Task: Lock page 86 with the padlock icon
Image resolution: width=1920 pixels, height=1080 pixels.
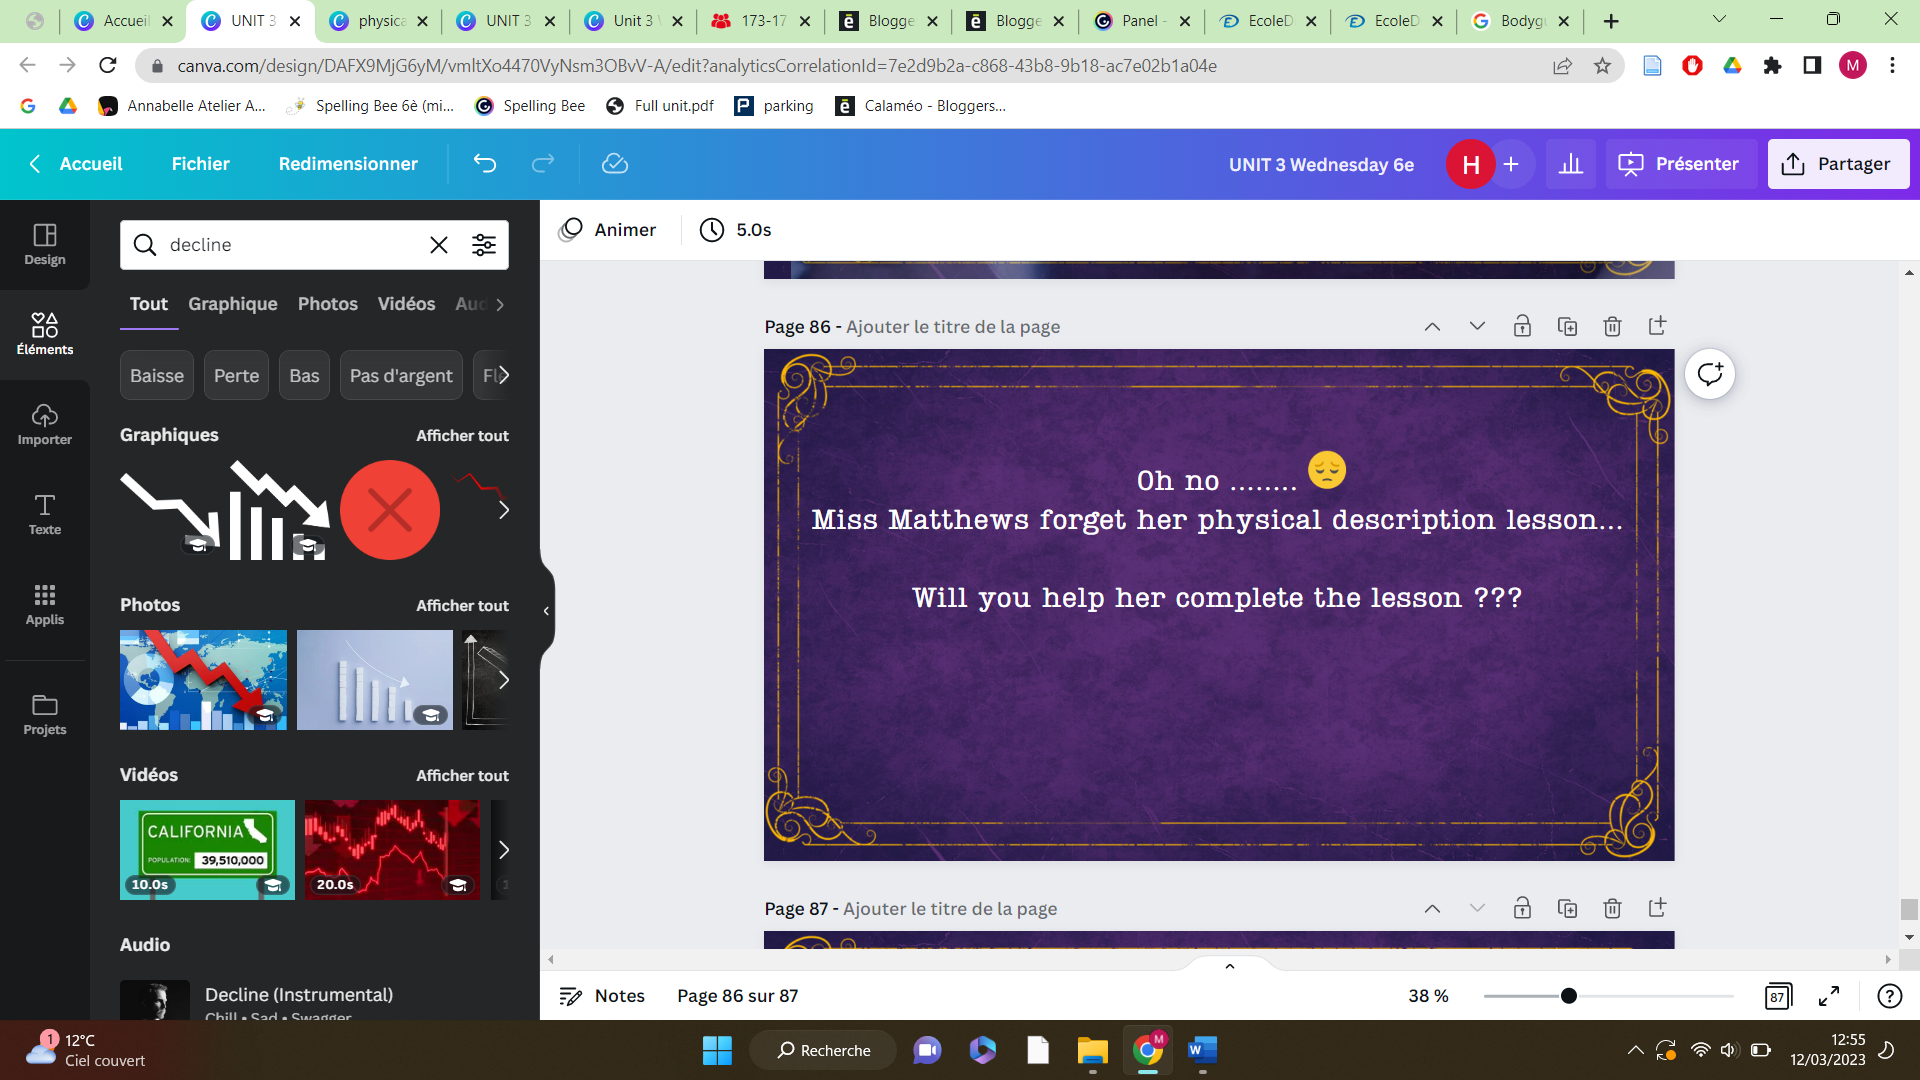Action: tap(1523, 326)
